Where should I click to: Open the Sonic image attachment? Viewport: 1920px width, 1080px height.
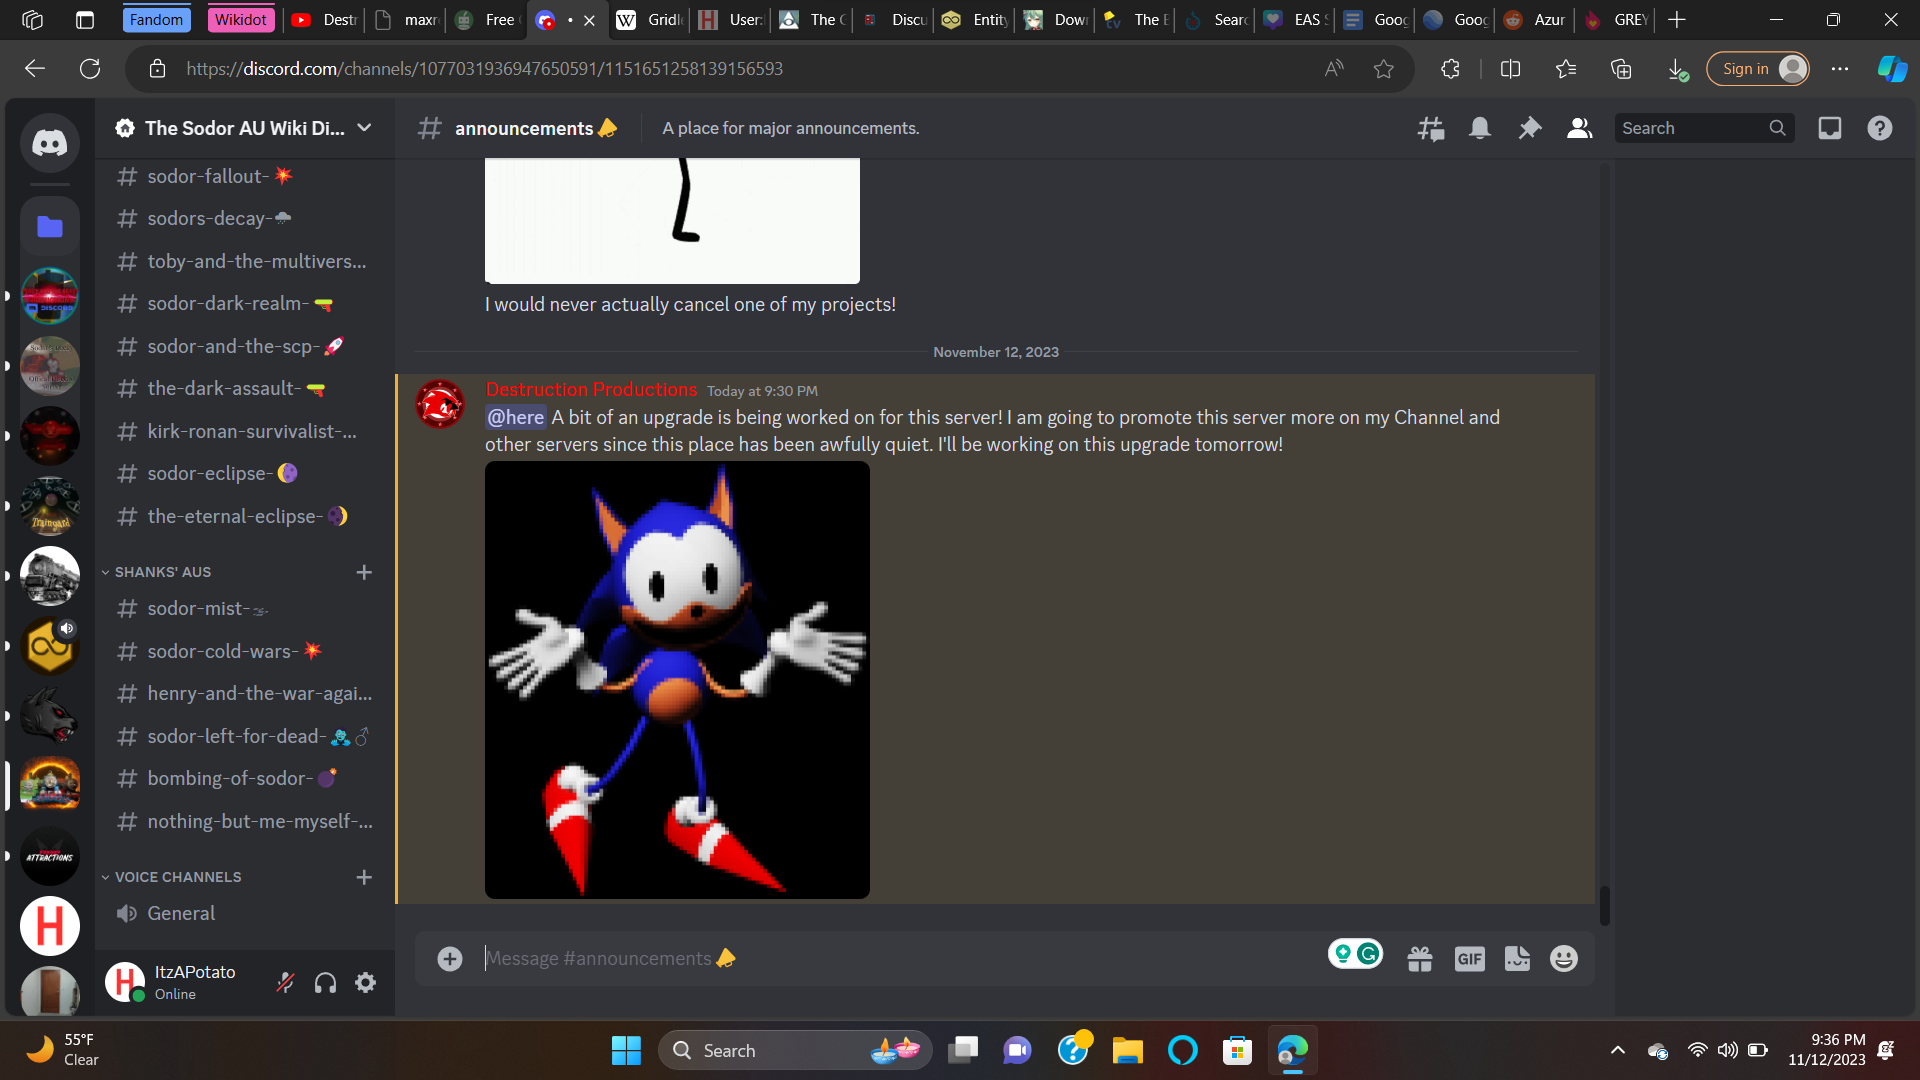pos(677,680)
